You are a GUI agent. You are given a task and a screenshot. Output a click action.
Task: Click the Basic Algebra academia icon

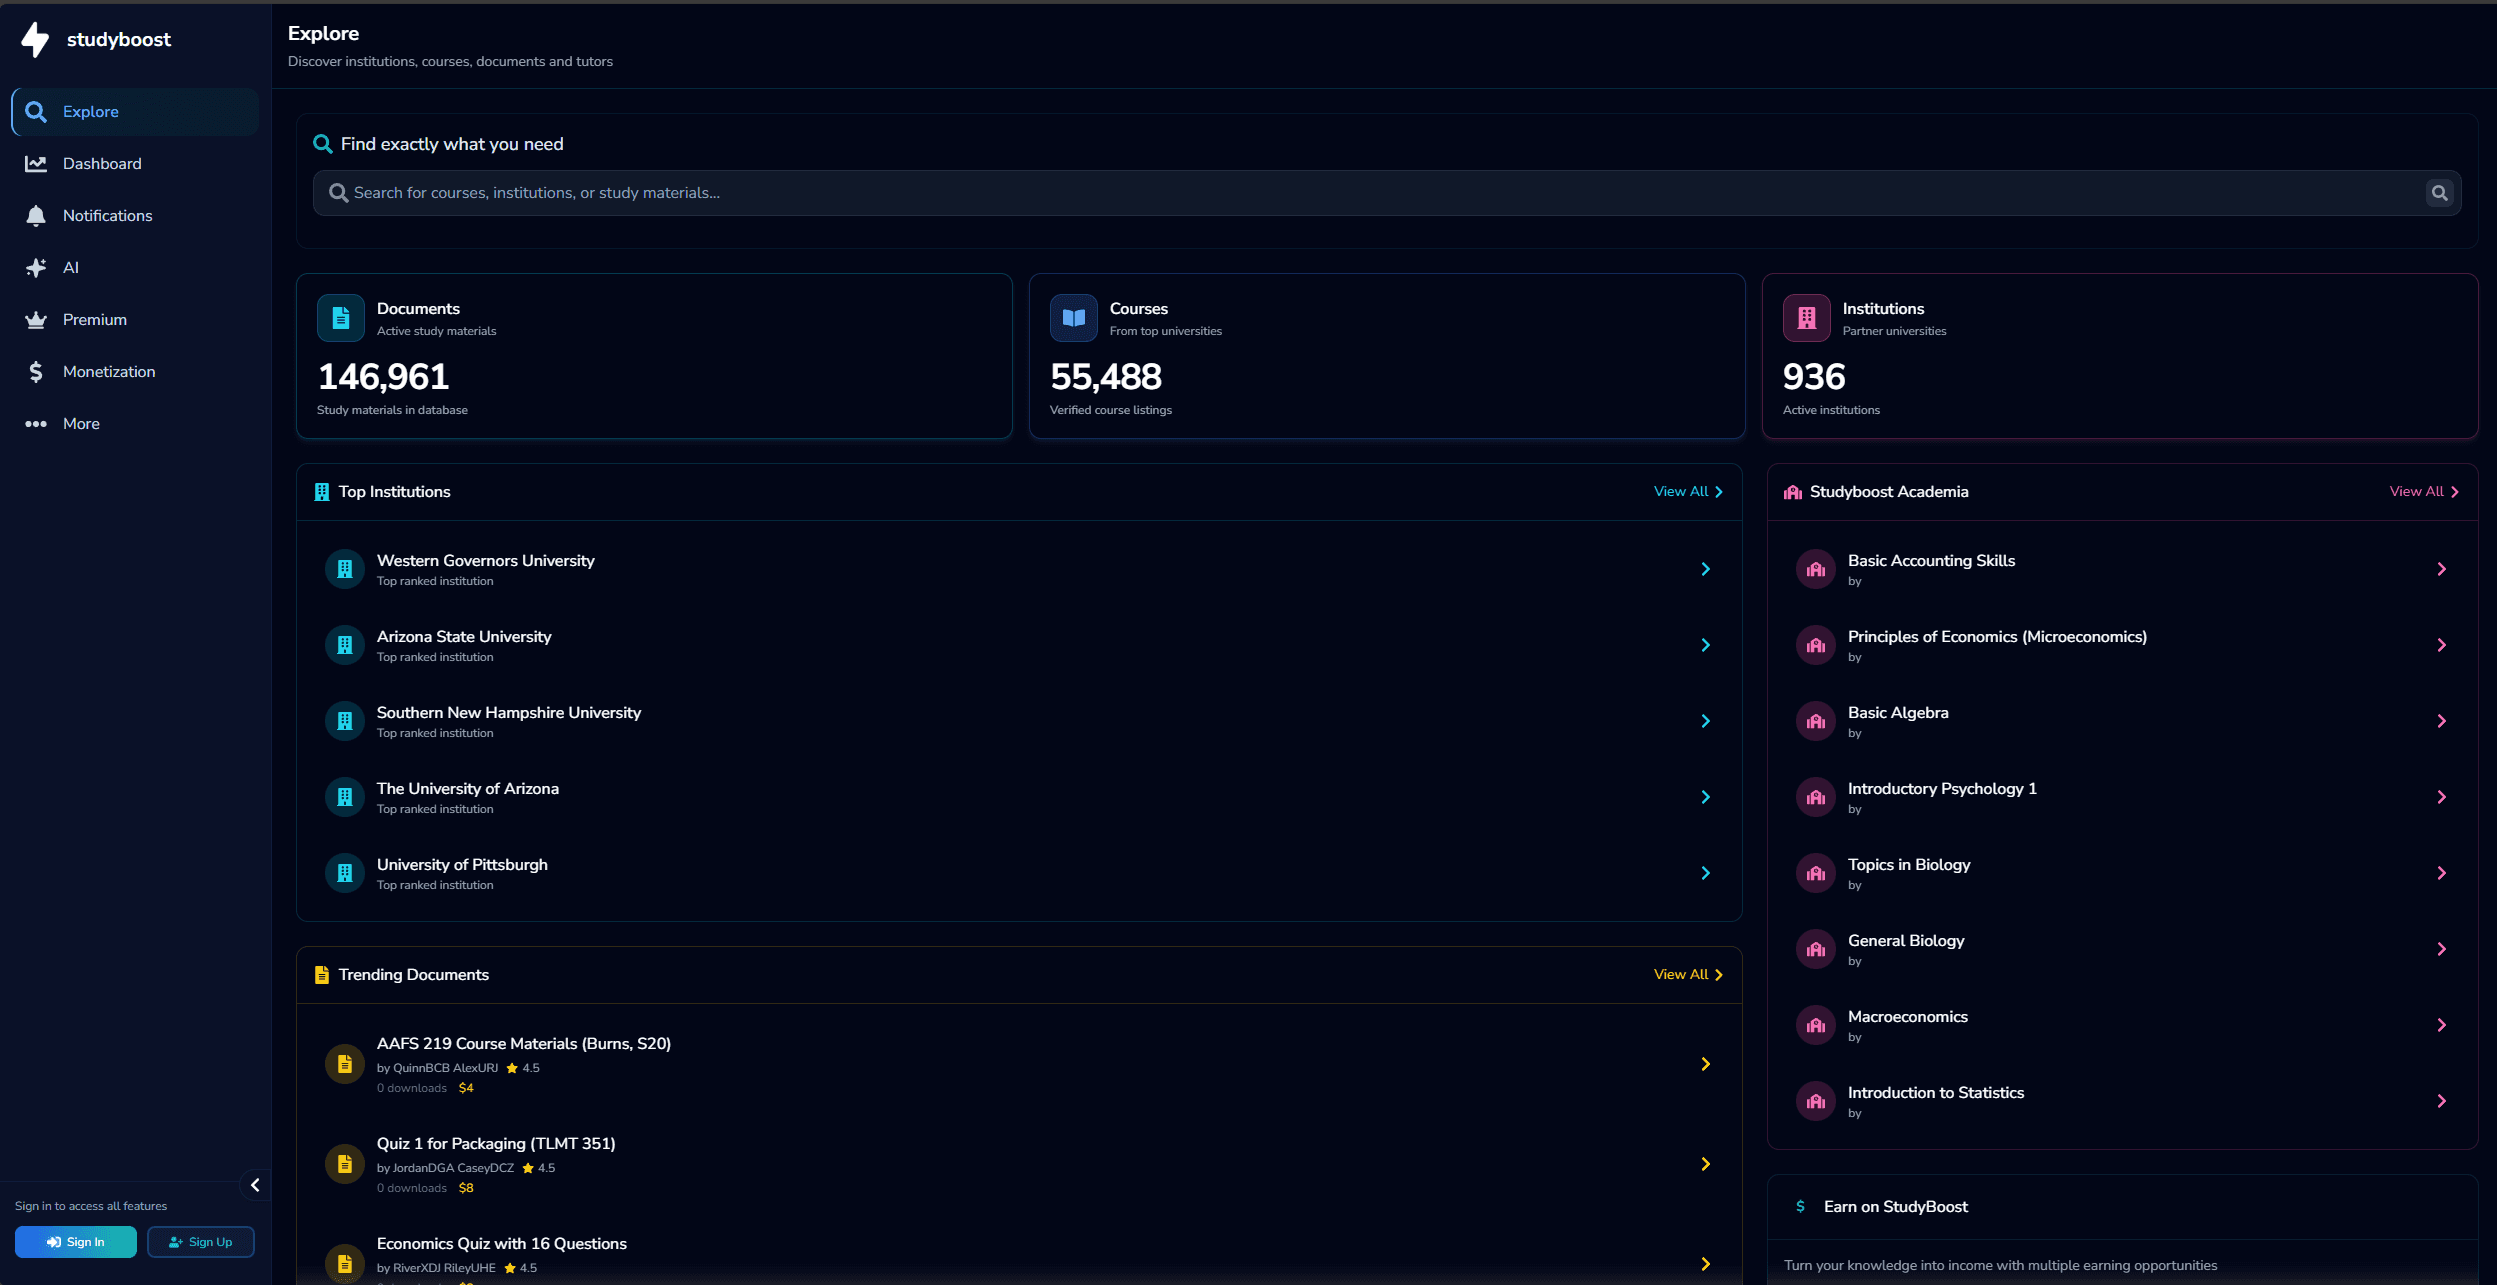1816,721
